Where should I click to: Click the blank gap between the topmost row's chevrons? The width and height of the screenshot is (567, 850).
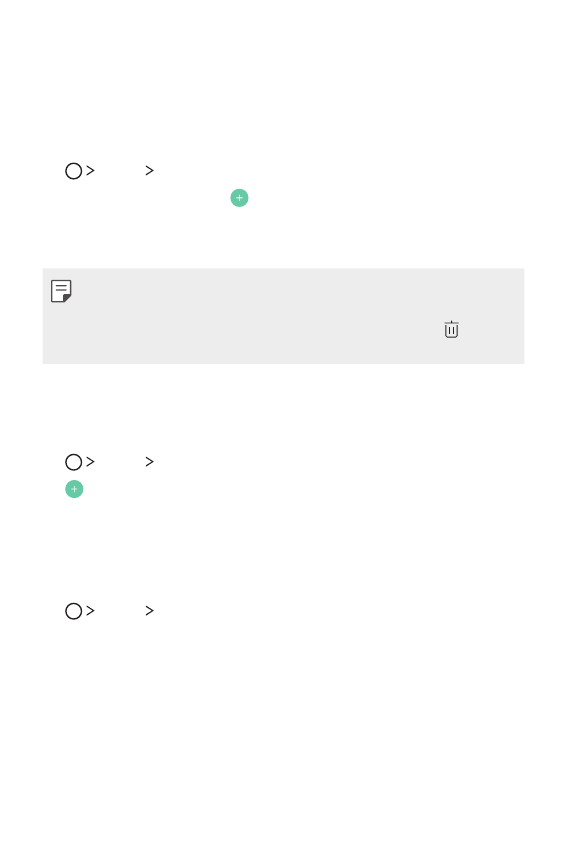pos(120,171)
